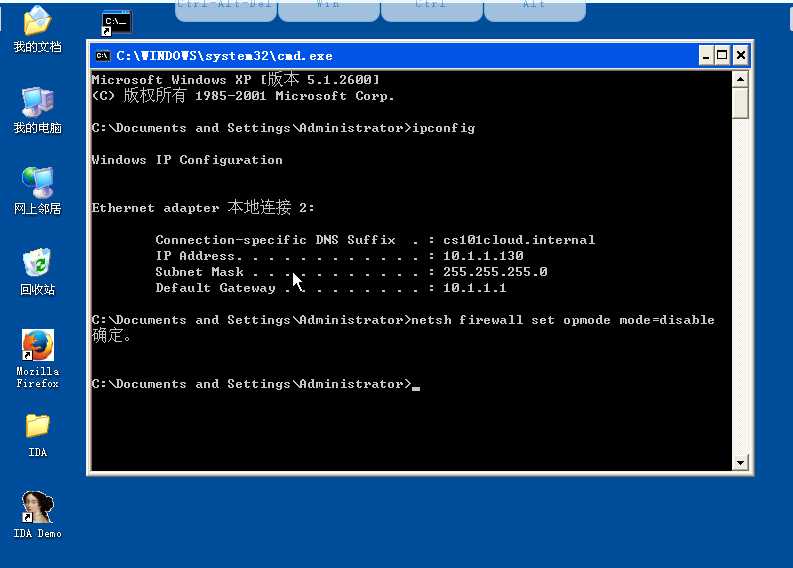Click the cmd.exe window title bar text
793x568 pixels.
point(225,56)
